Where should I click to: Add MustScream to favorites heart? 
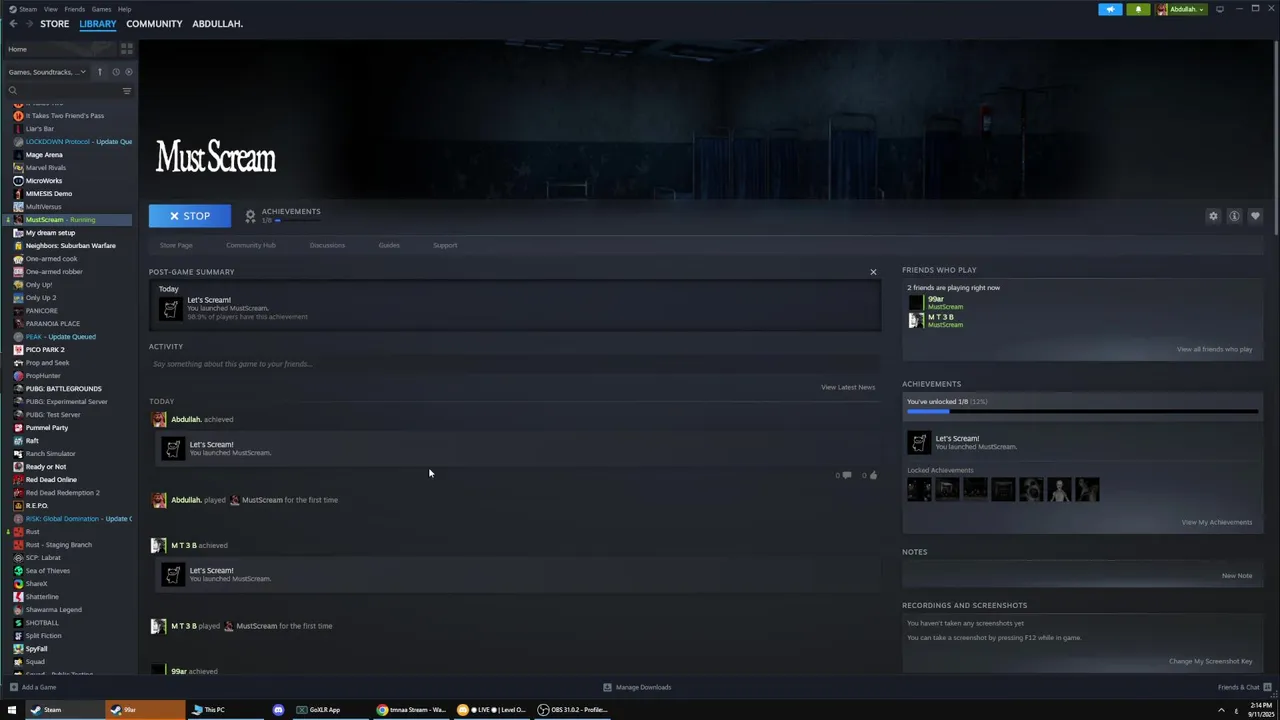(x=1255, y=216)
